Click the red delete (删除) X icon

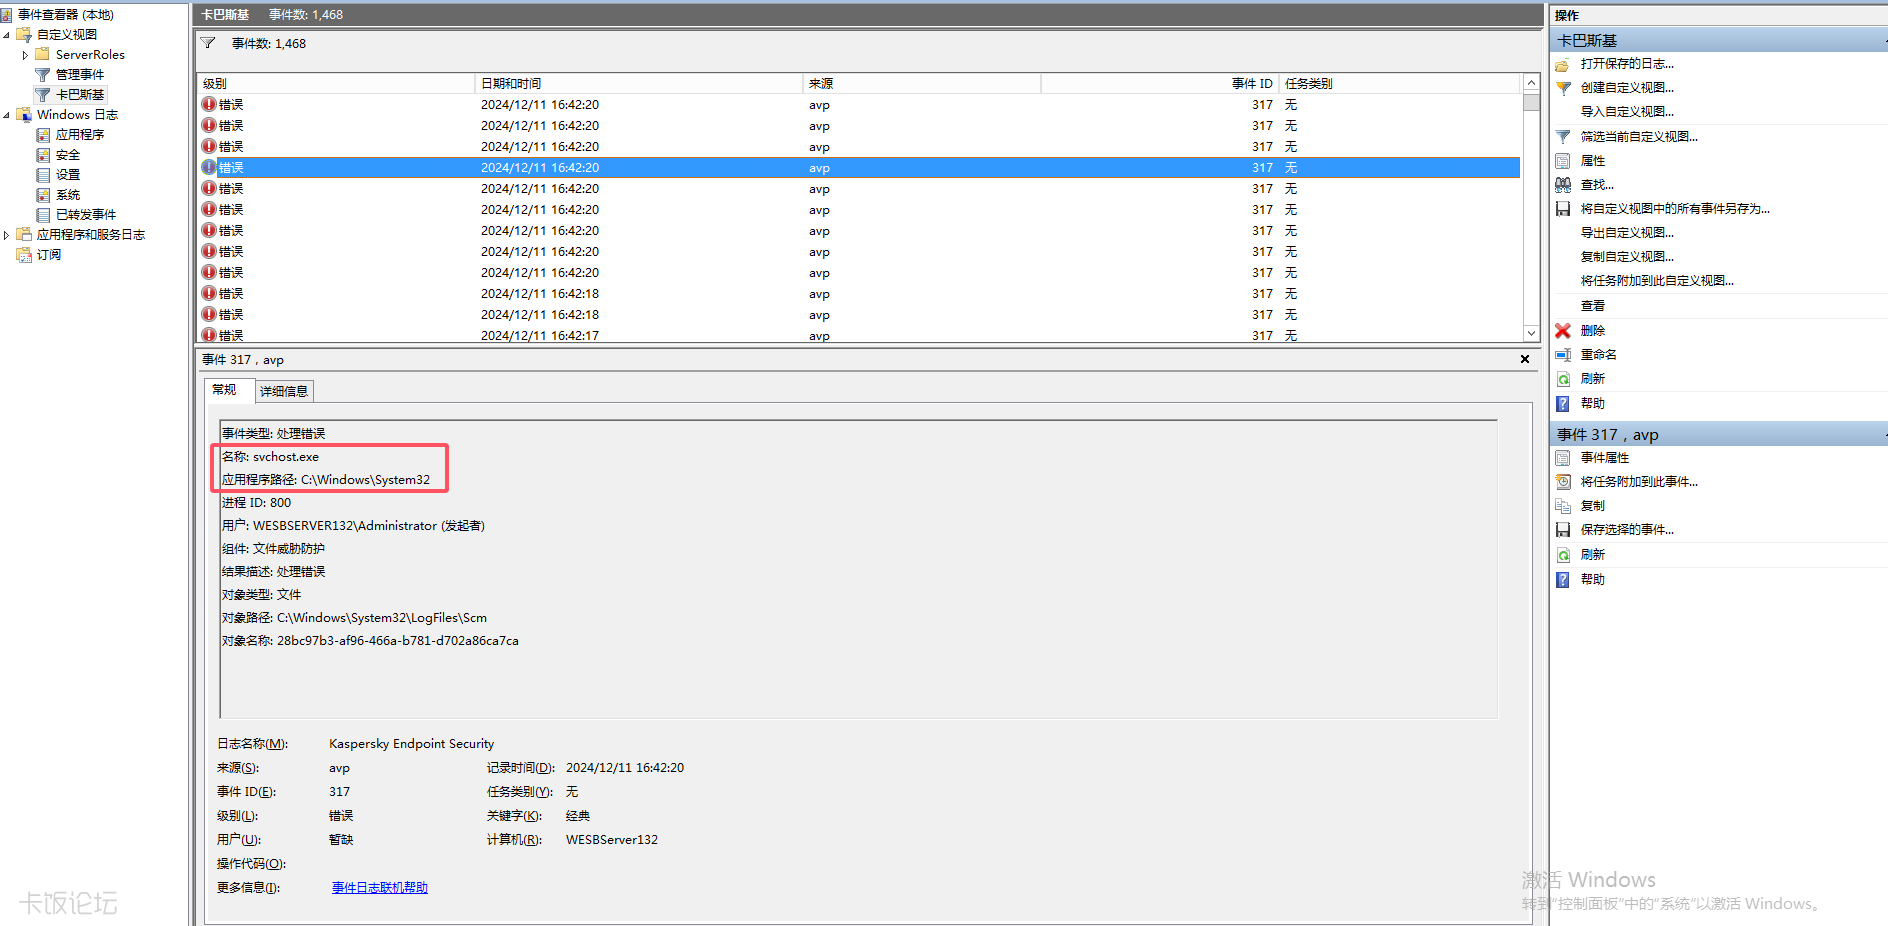pos(1563,331)
